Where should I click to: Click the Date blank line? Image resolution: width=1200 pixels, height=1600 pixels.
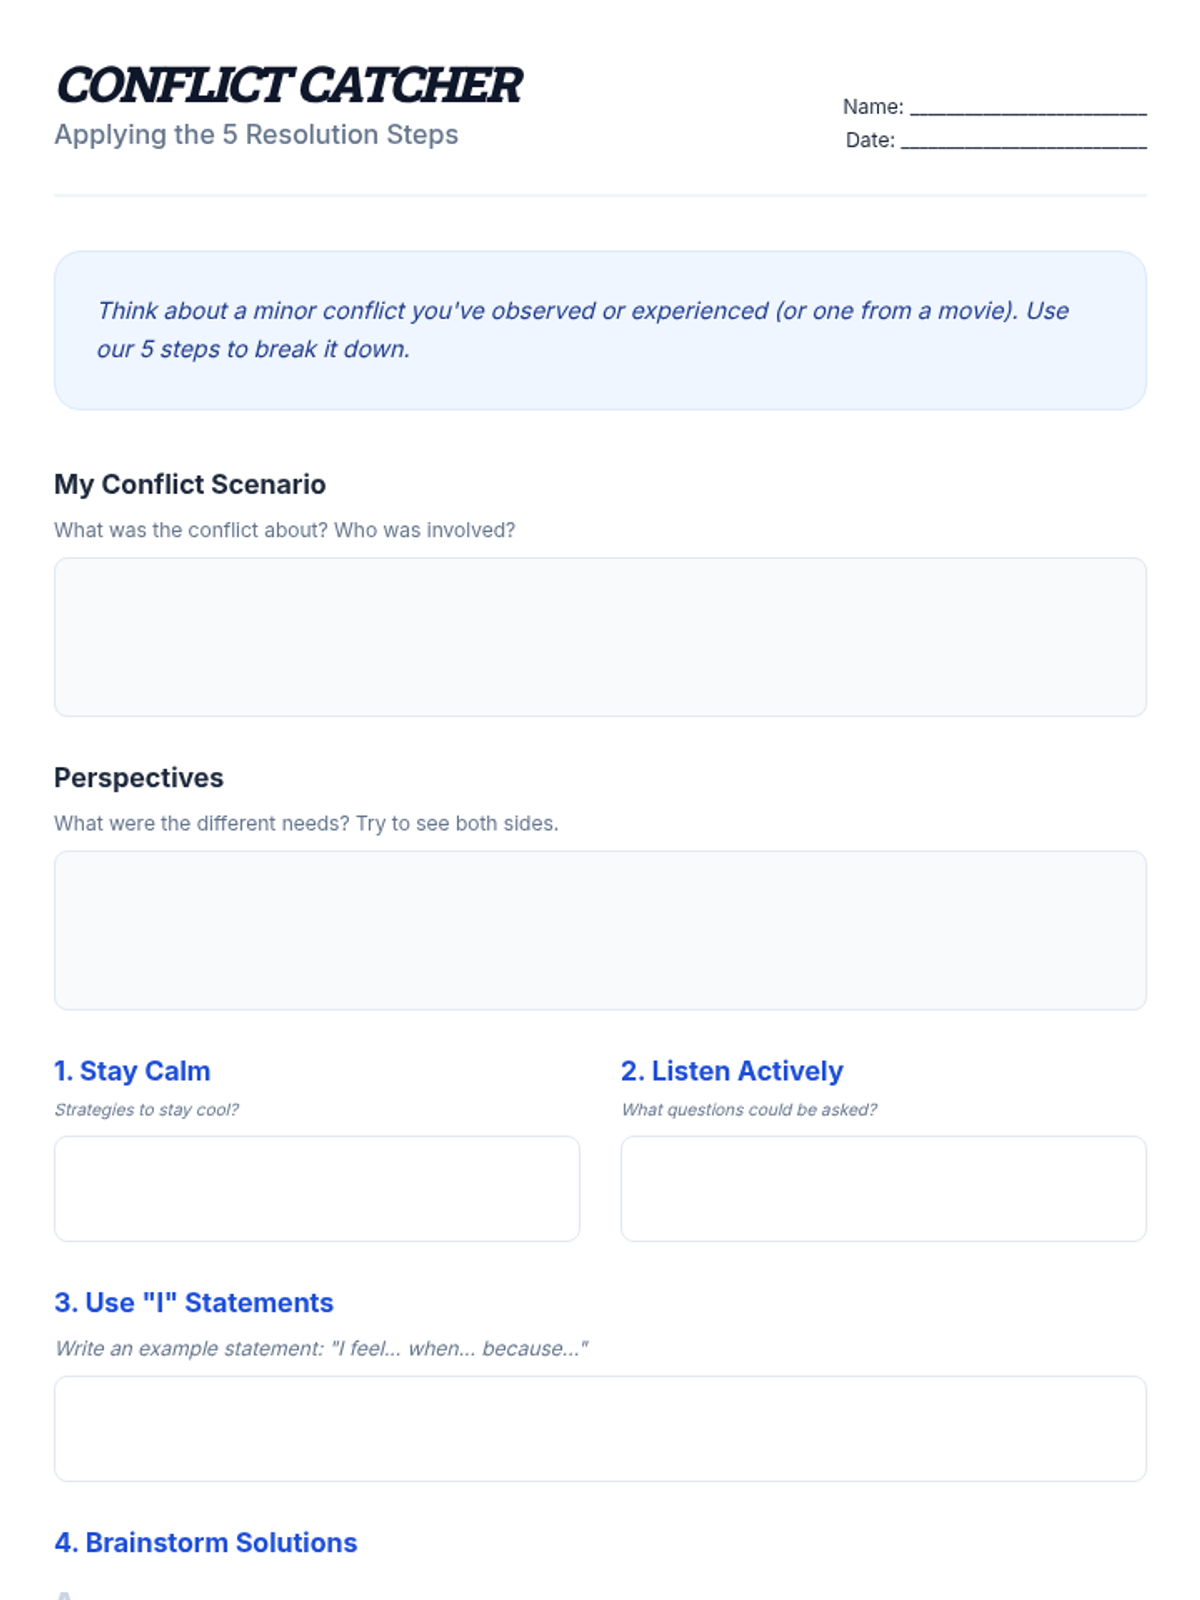(x=1023, y=143)
